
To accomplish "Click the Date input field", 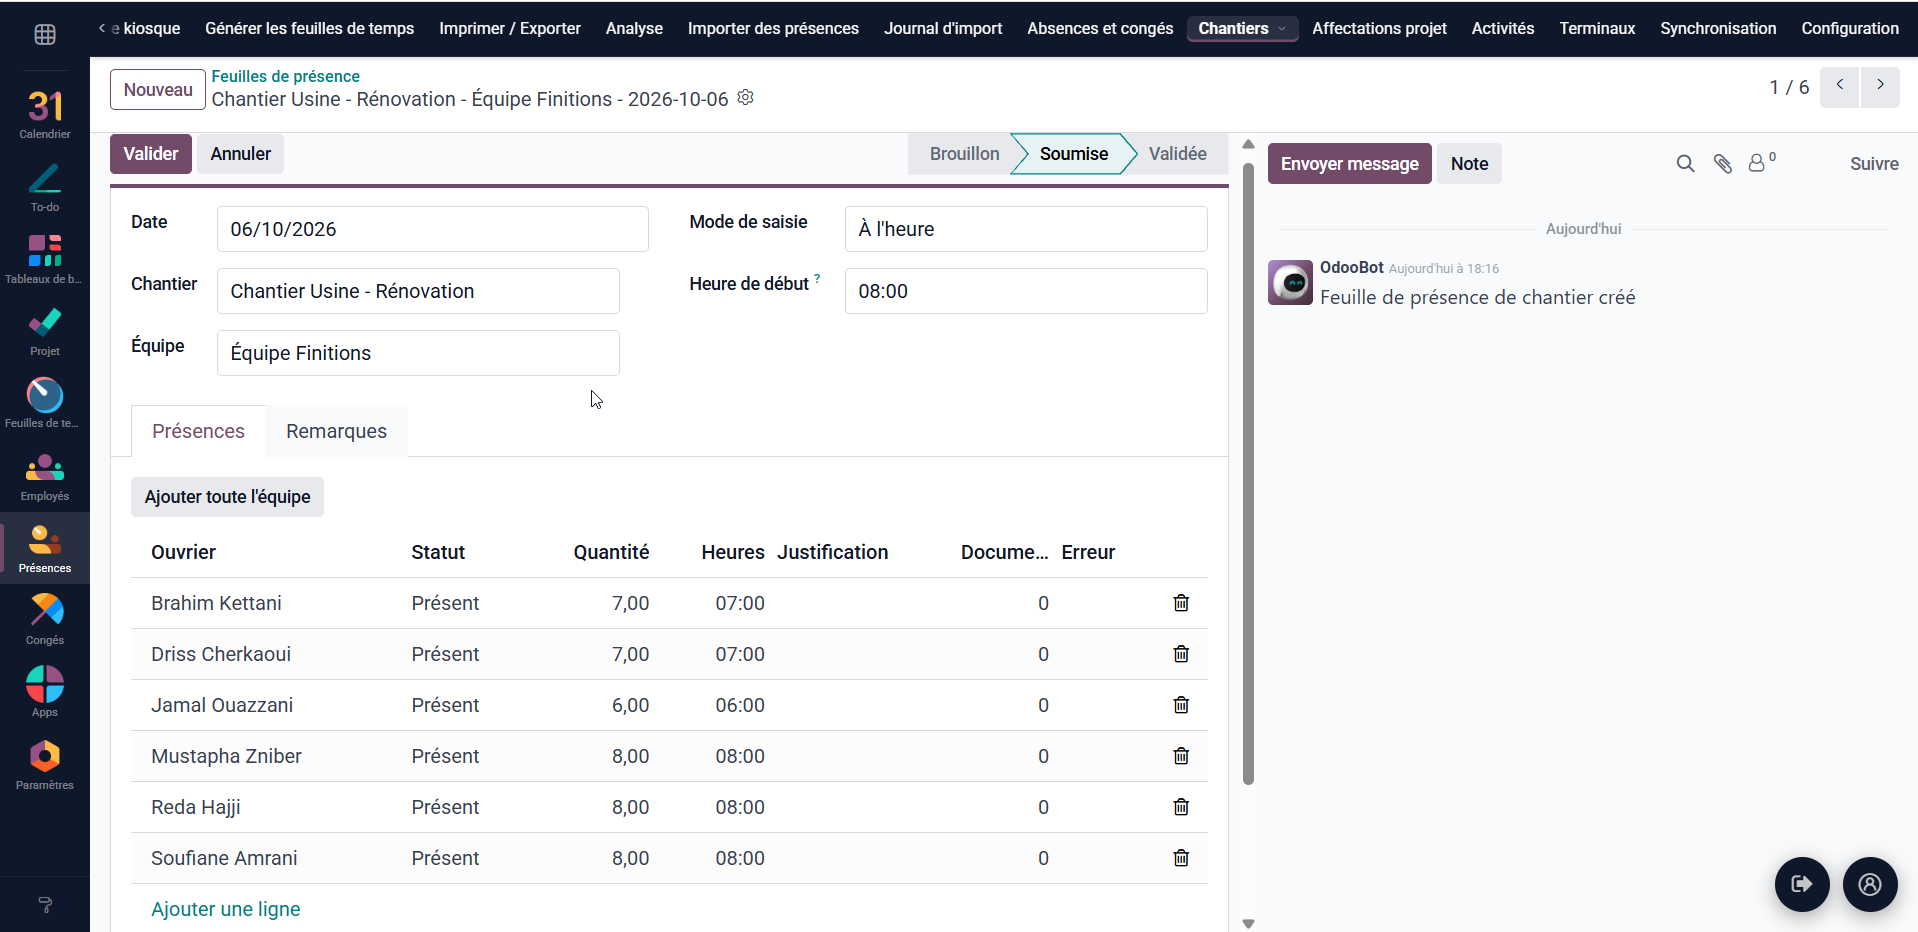I will pyautogui.click(x=432, y=229).
